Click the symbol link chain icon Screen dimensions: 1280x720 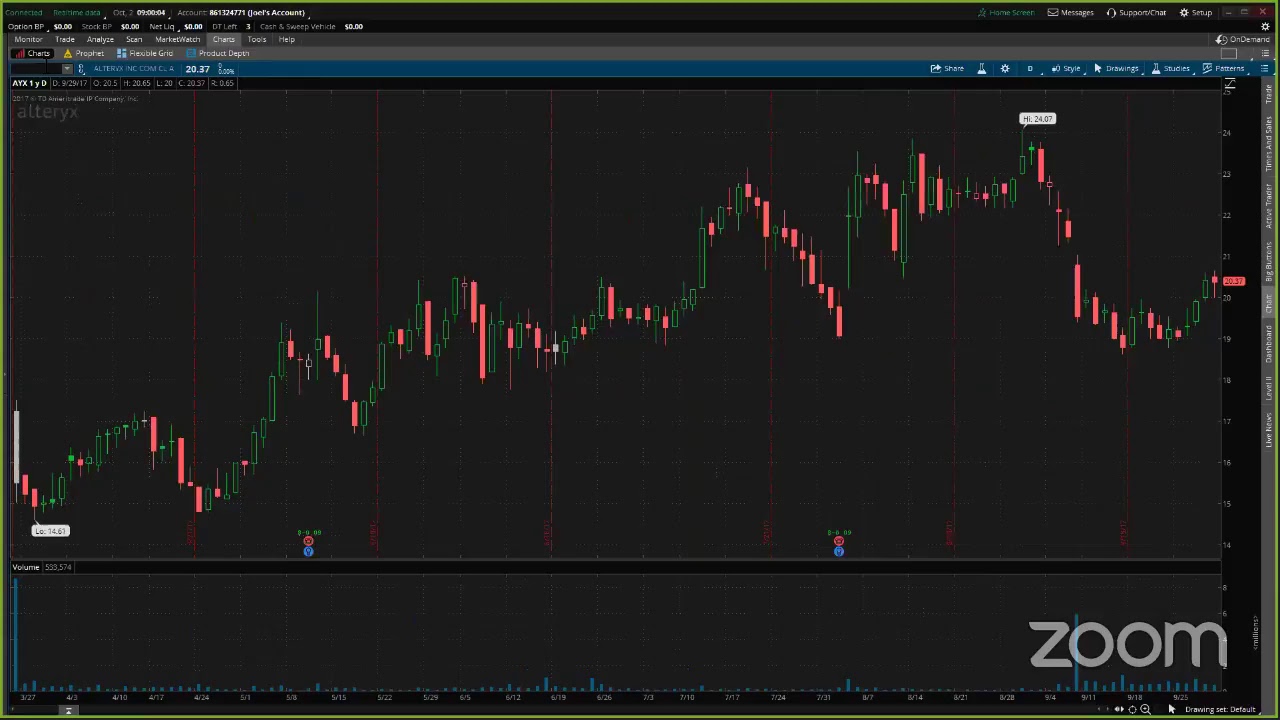point(81,69)
